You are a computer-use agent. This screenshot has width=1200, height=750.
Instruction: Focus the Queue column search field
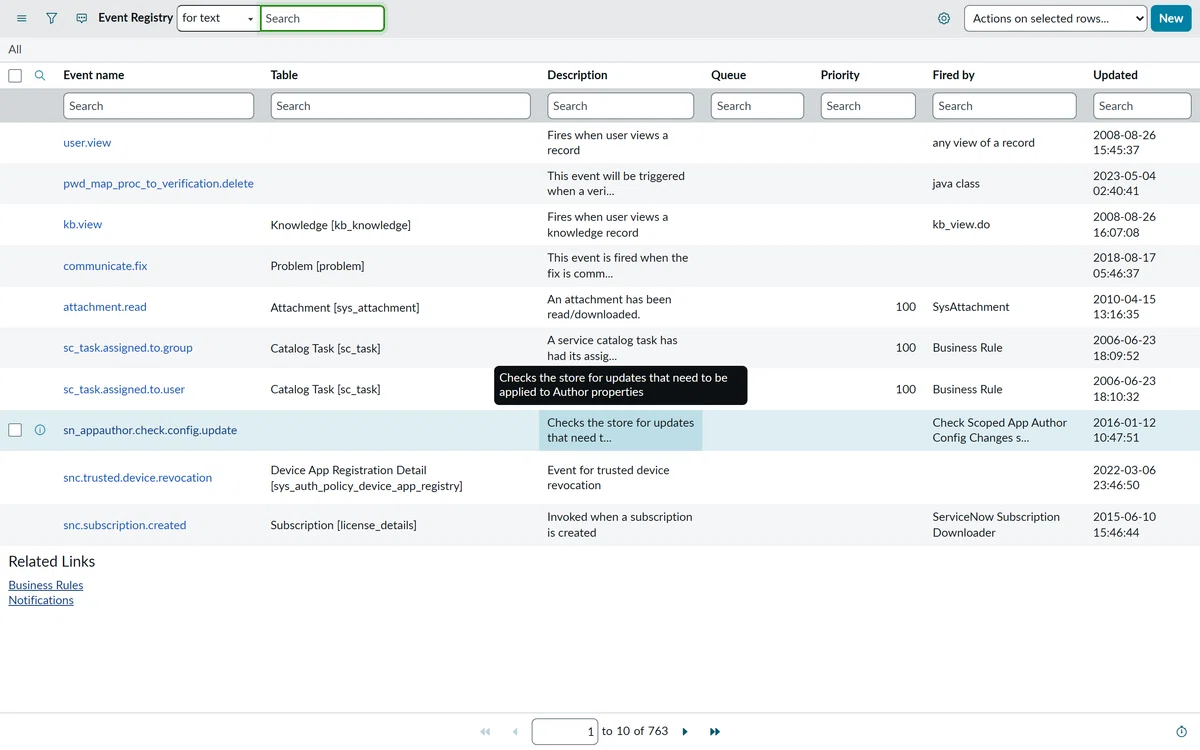point(757,106)
